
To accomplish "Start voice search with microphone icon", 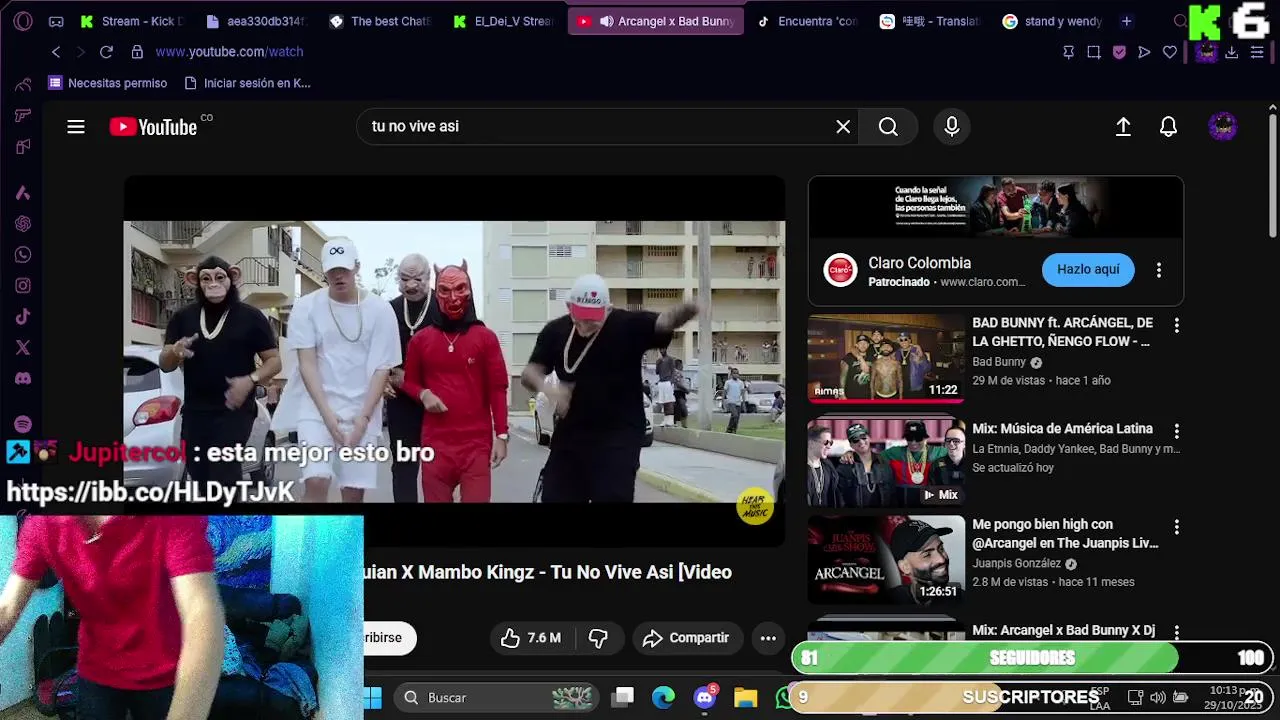I will click(x=952, y=127).
